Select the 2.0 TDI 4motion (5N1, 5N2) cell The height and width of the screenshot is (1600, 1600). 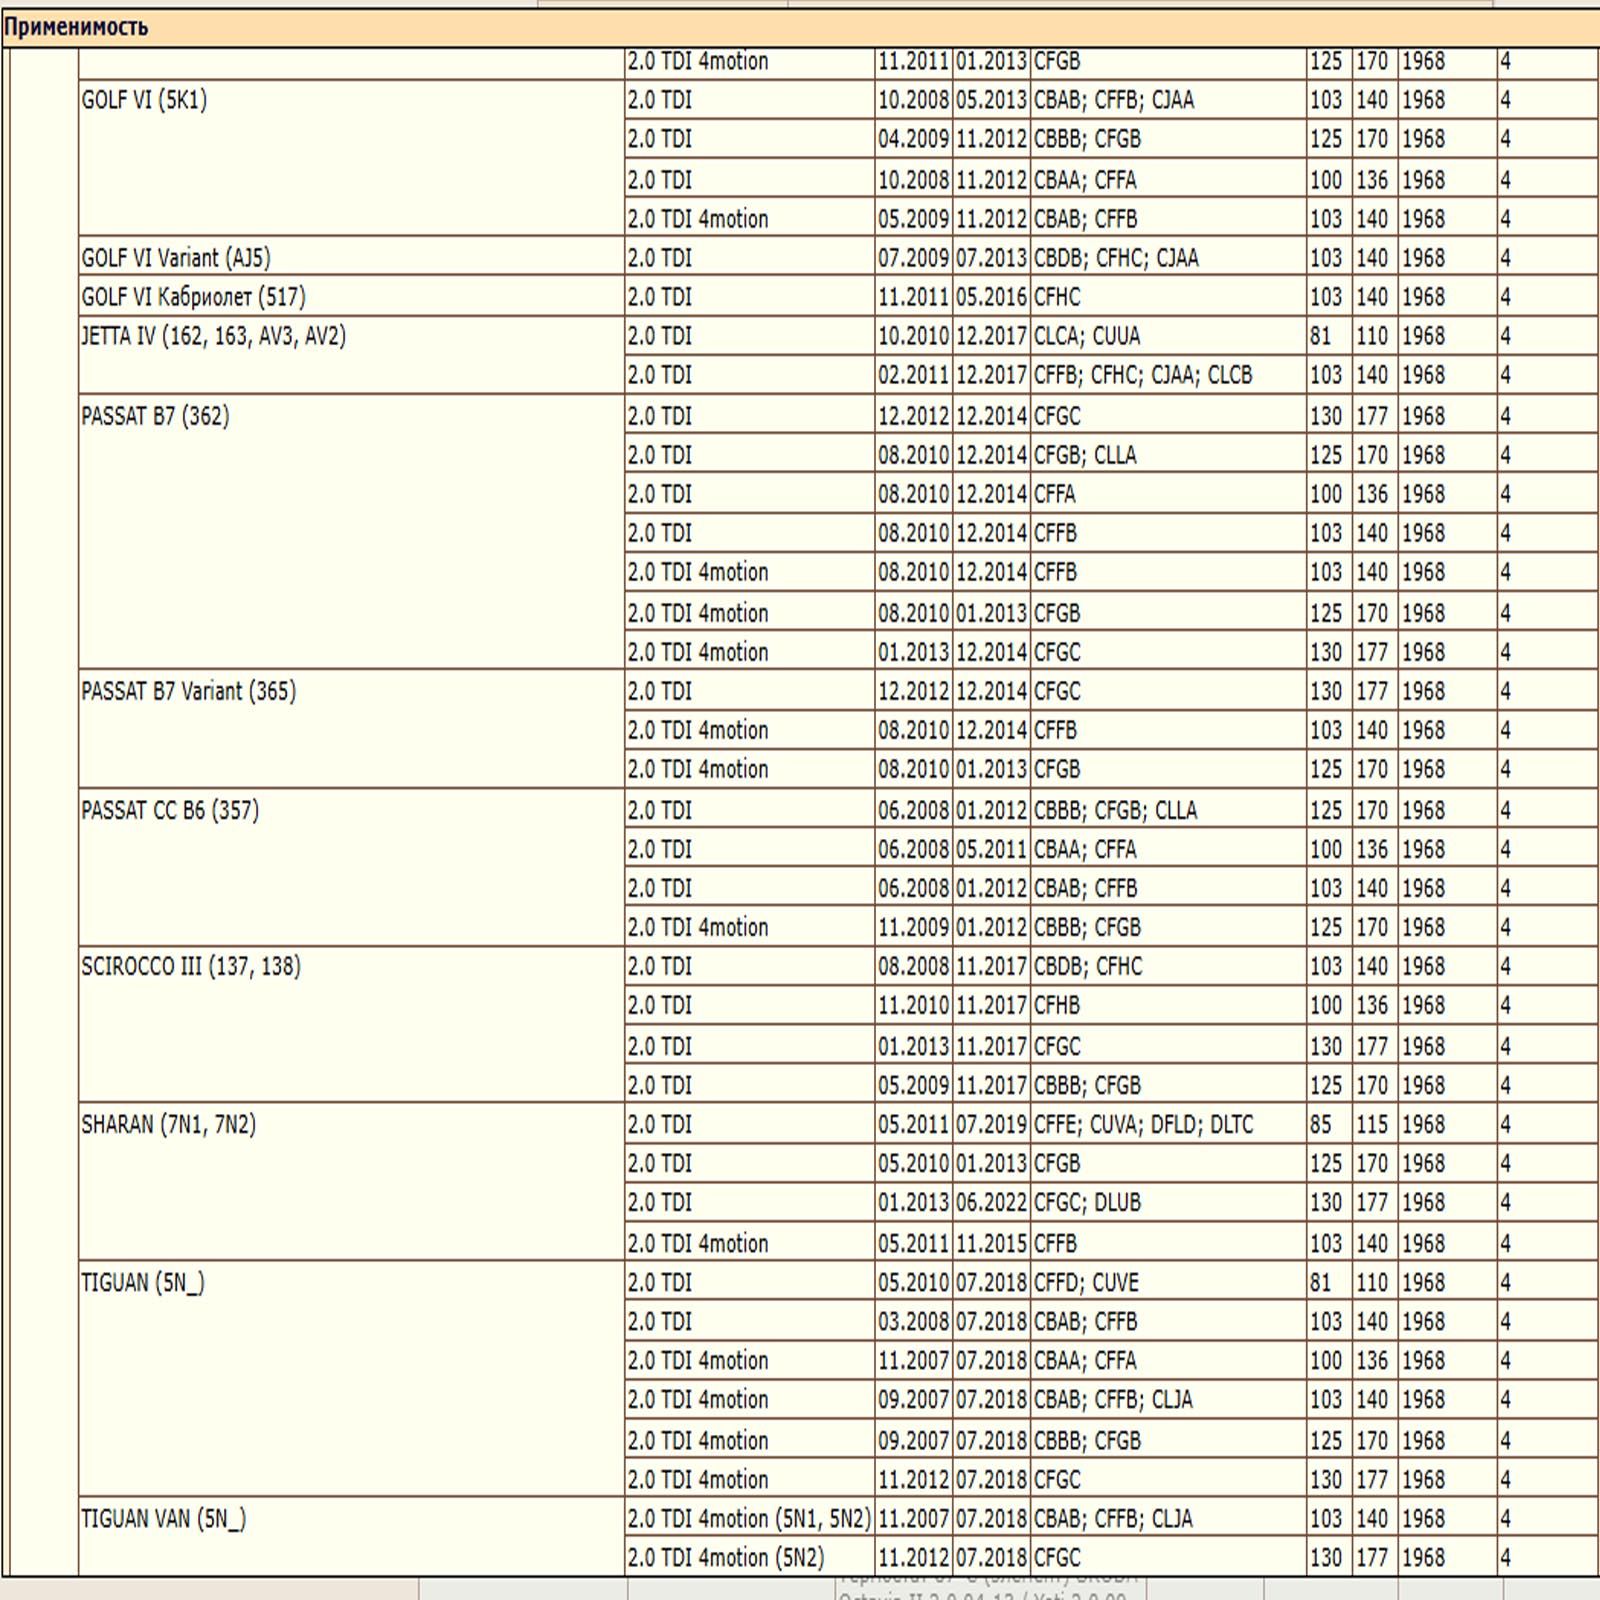pyautogui.click(x=749, y=1519)
